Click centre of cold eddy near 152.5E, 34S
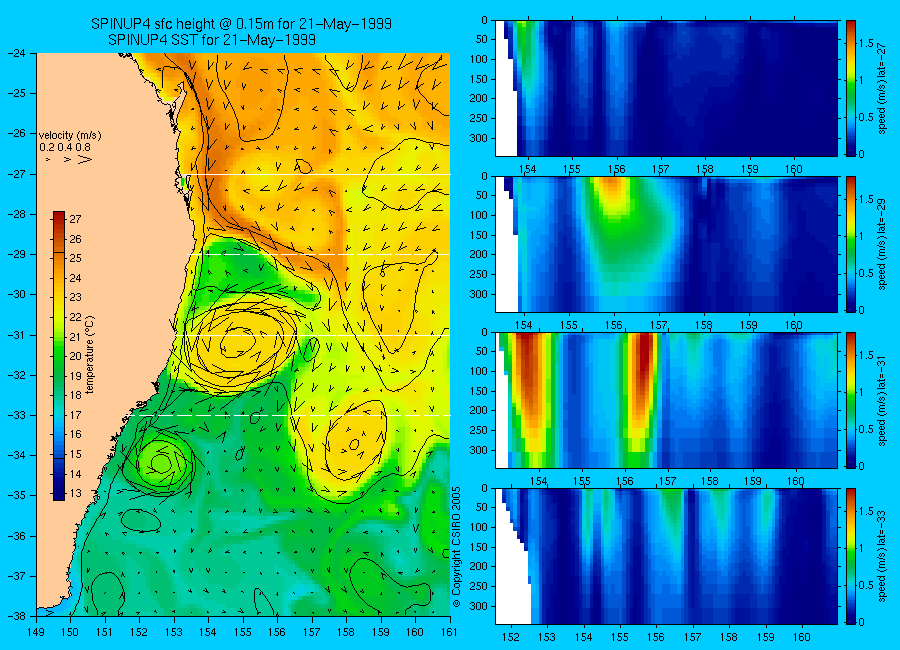 point(161,463)
